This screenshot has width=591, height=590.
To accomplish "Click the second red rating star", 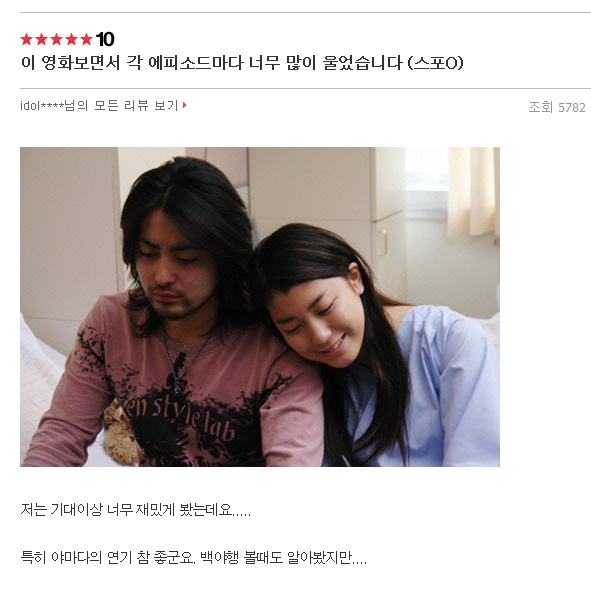I will point(41,39).
